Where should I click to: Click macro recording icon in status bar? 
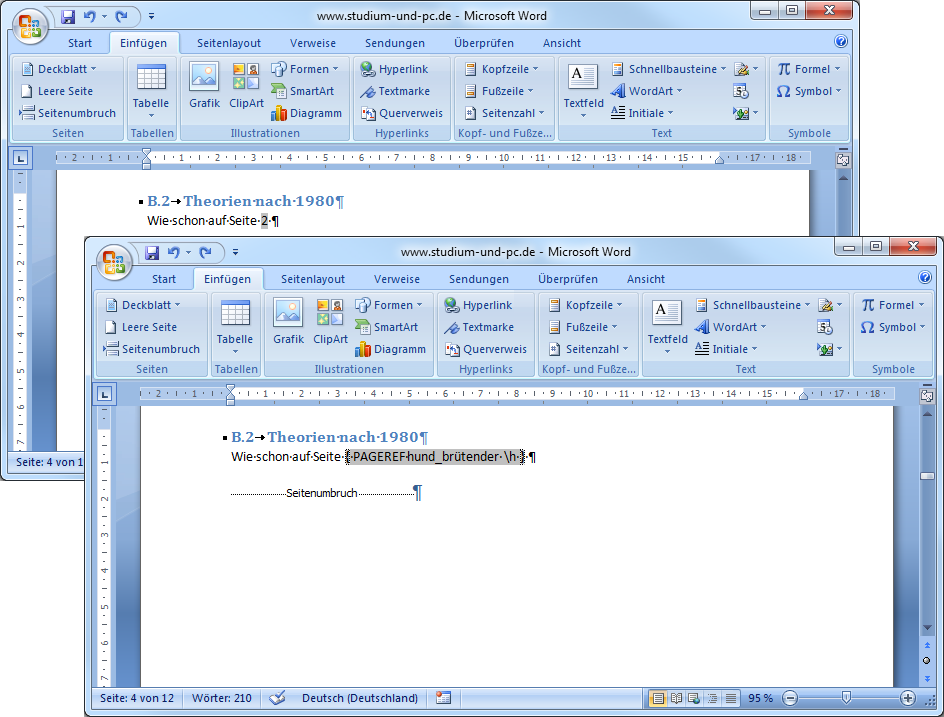(444, 698)
